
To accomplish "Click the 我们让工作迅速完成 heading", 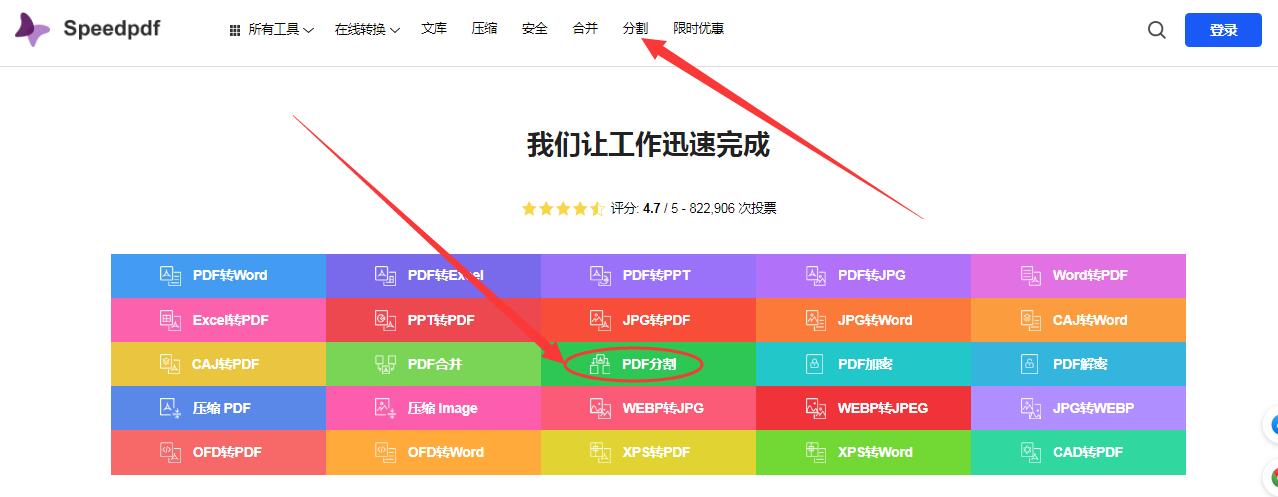I will pos(648,144).
